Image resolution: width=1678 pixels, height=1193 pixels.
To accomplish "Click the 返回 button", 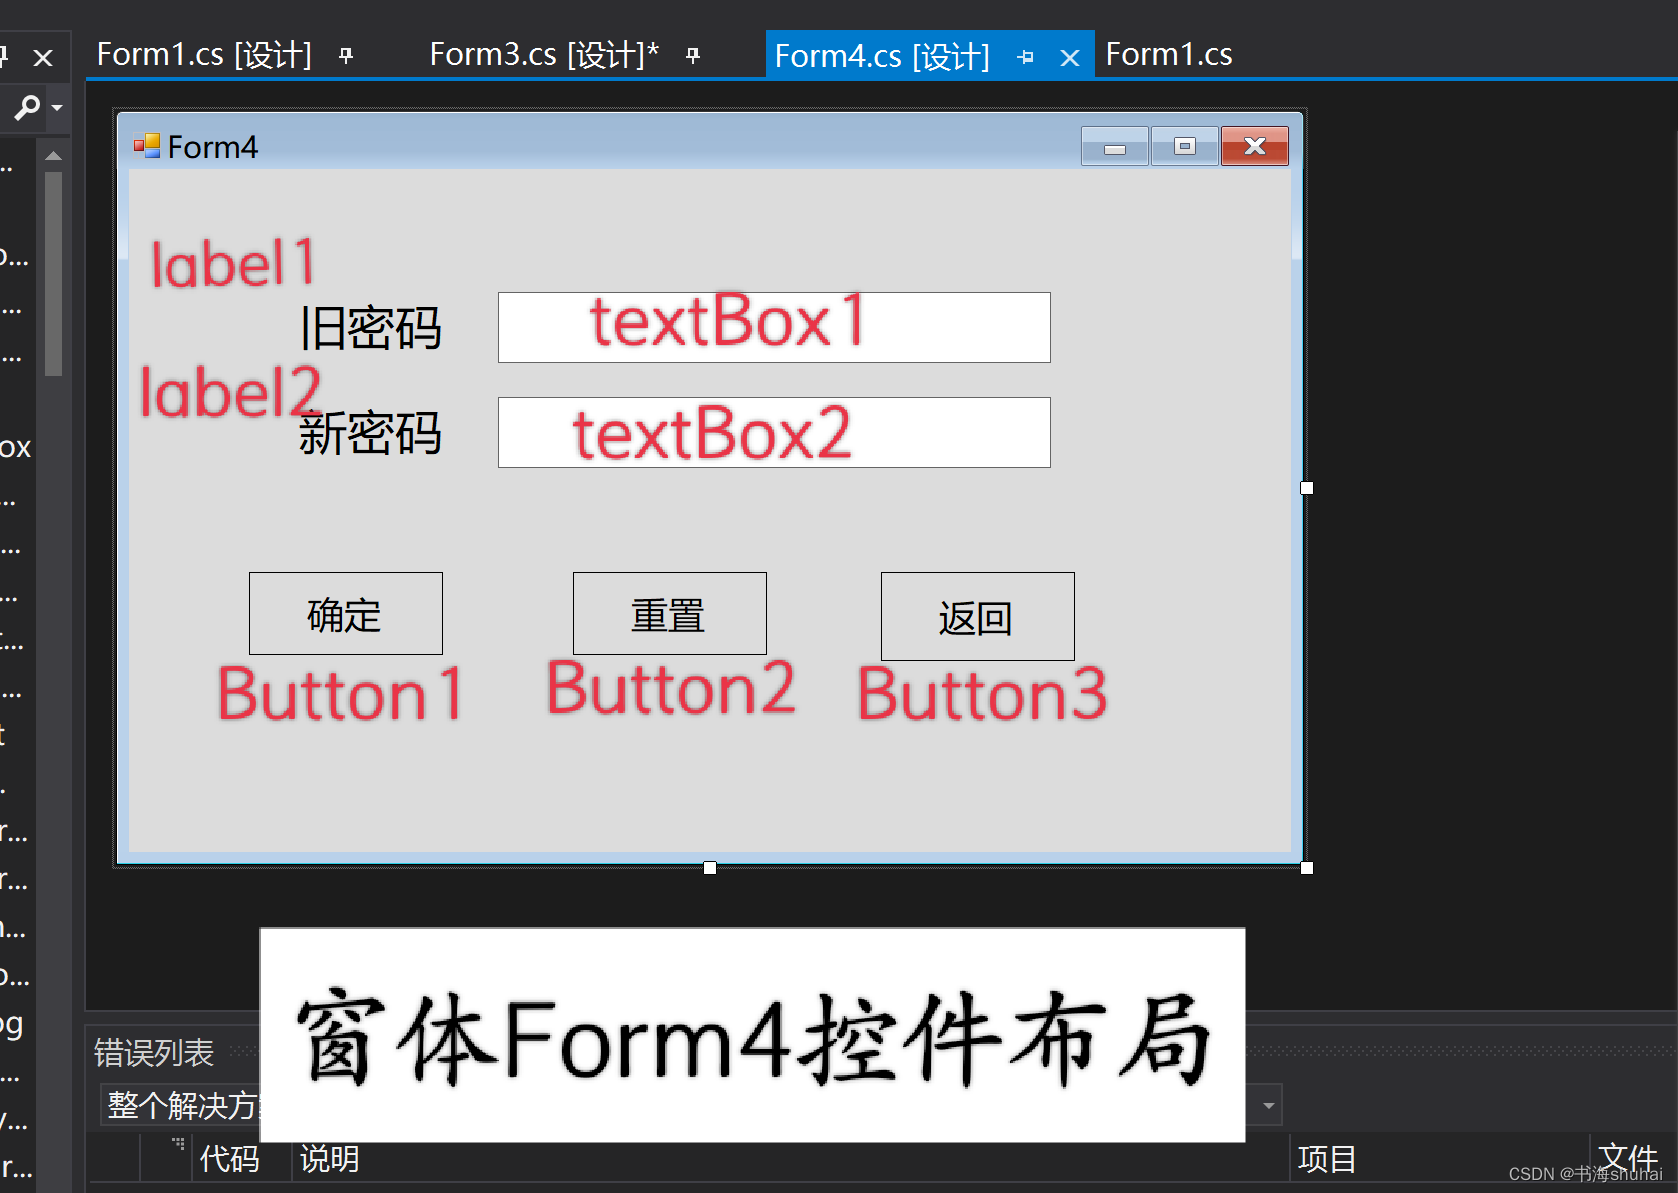I will [978, 616].
